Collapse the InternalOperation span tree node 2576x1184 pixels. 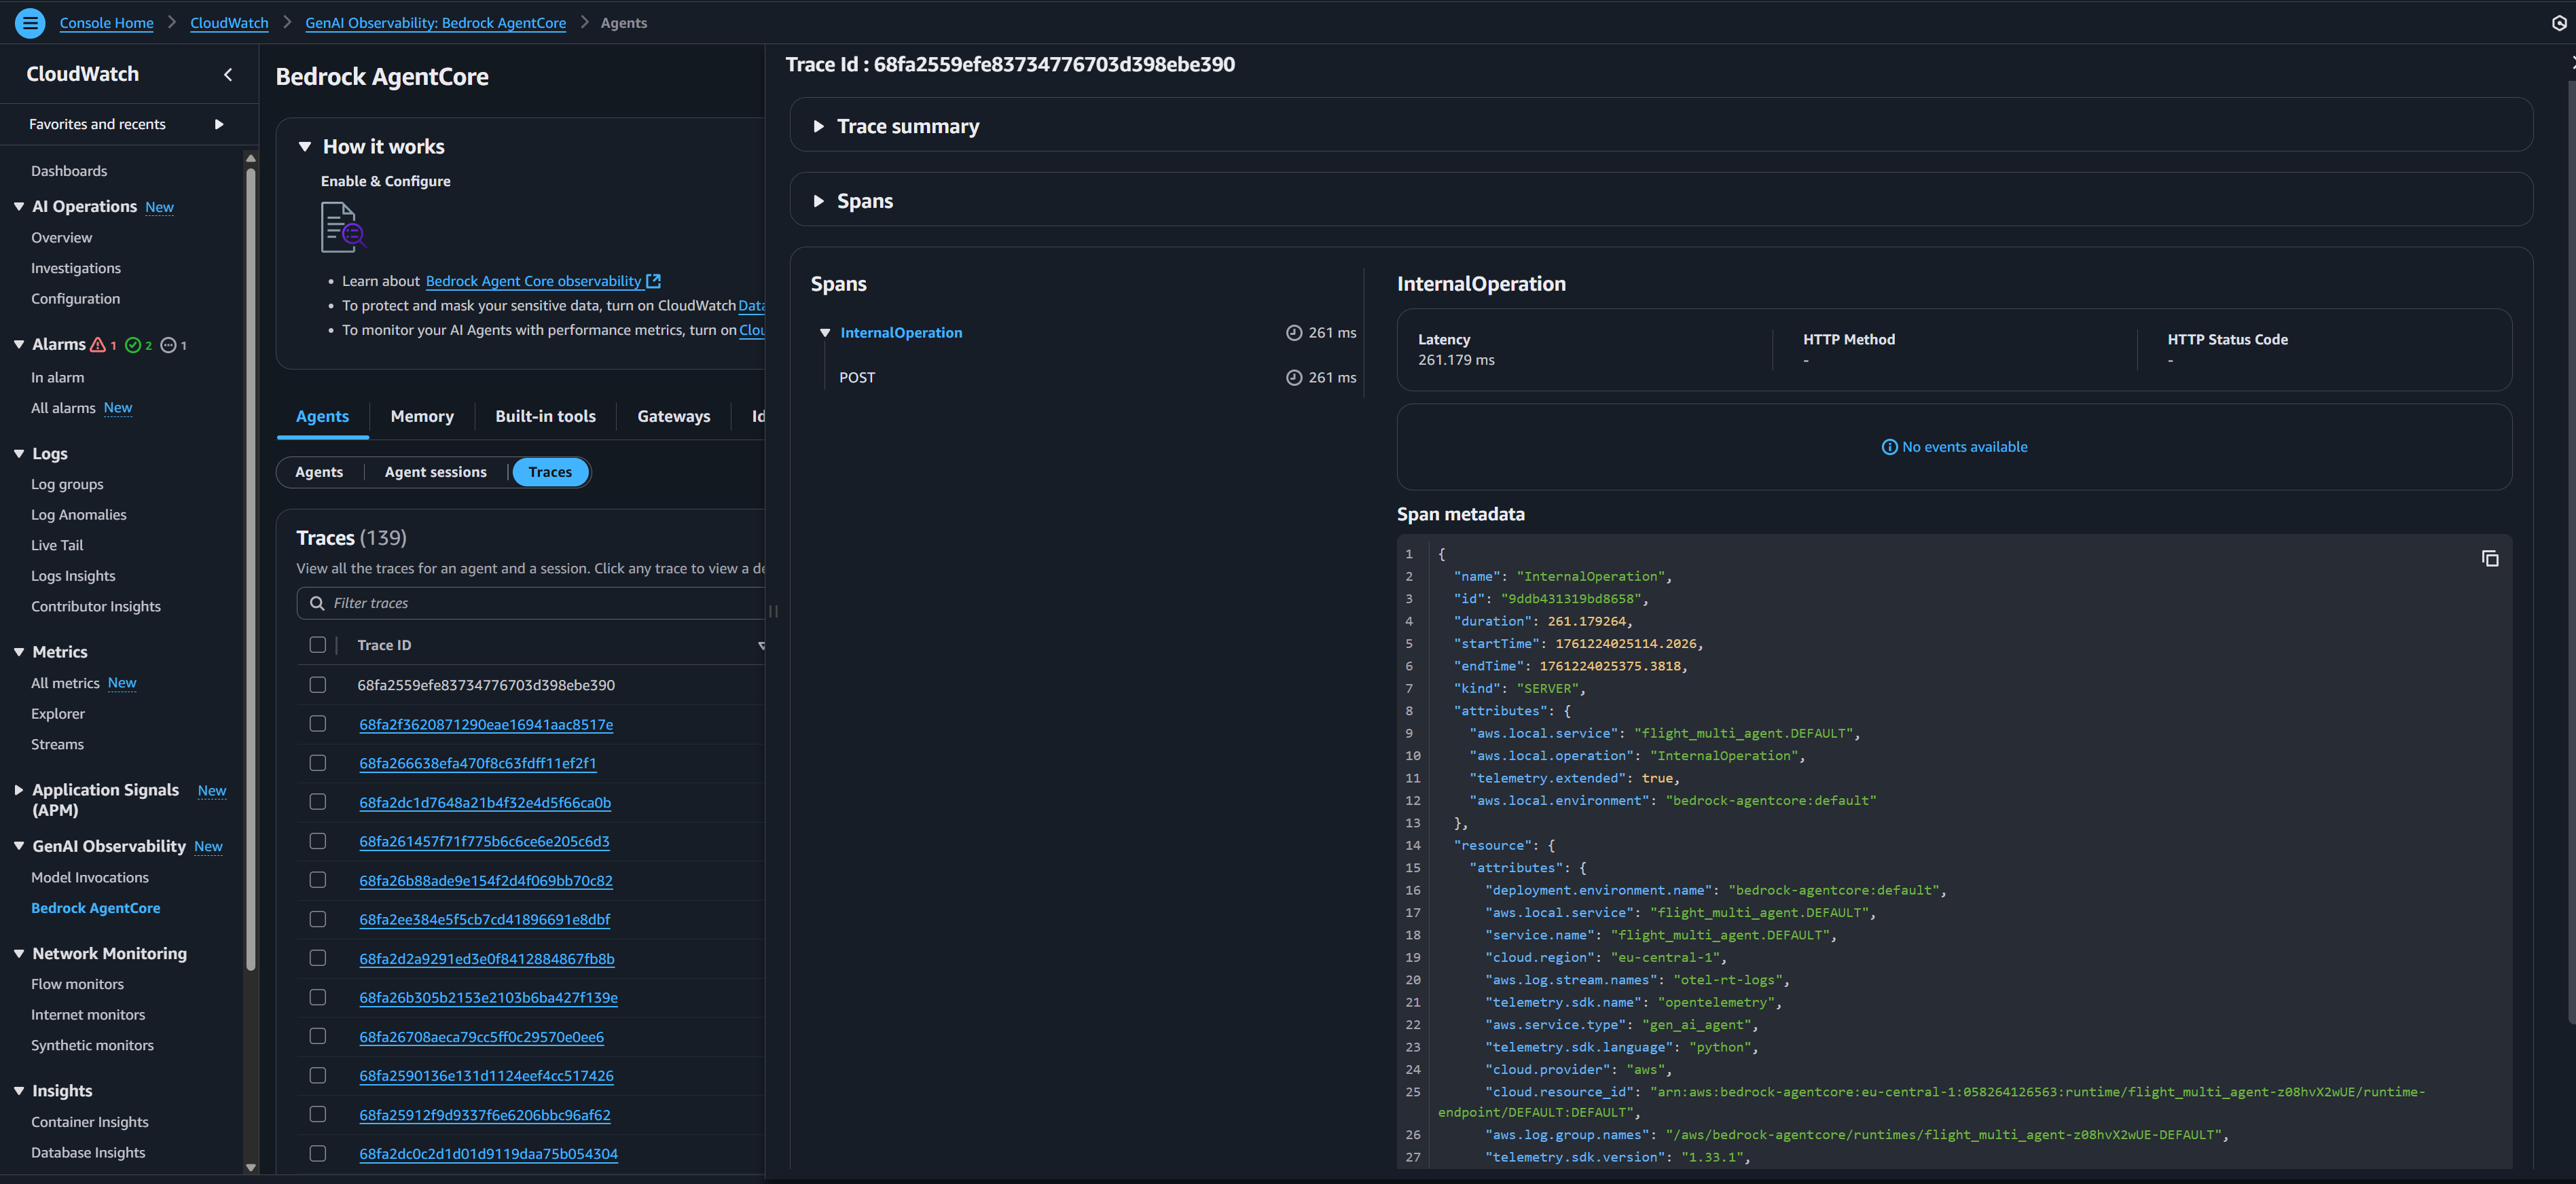(x=825, y=333)
